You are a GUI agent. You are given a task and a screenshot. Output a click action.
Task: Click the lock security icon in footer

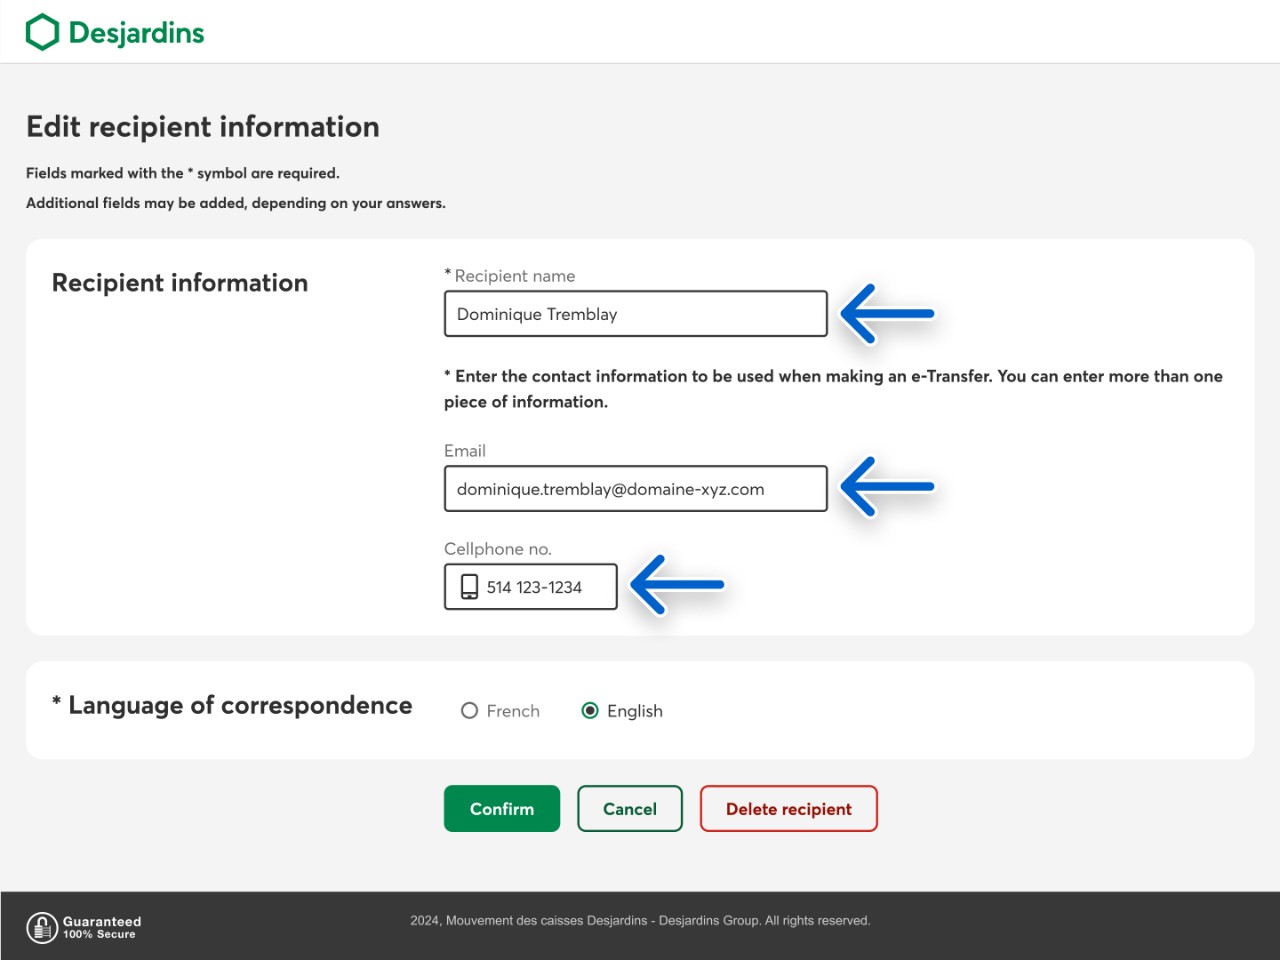(x=42, y=927)
